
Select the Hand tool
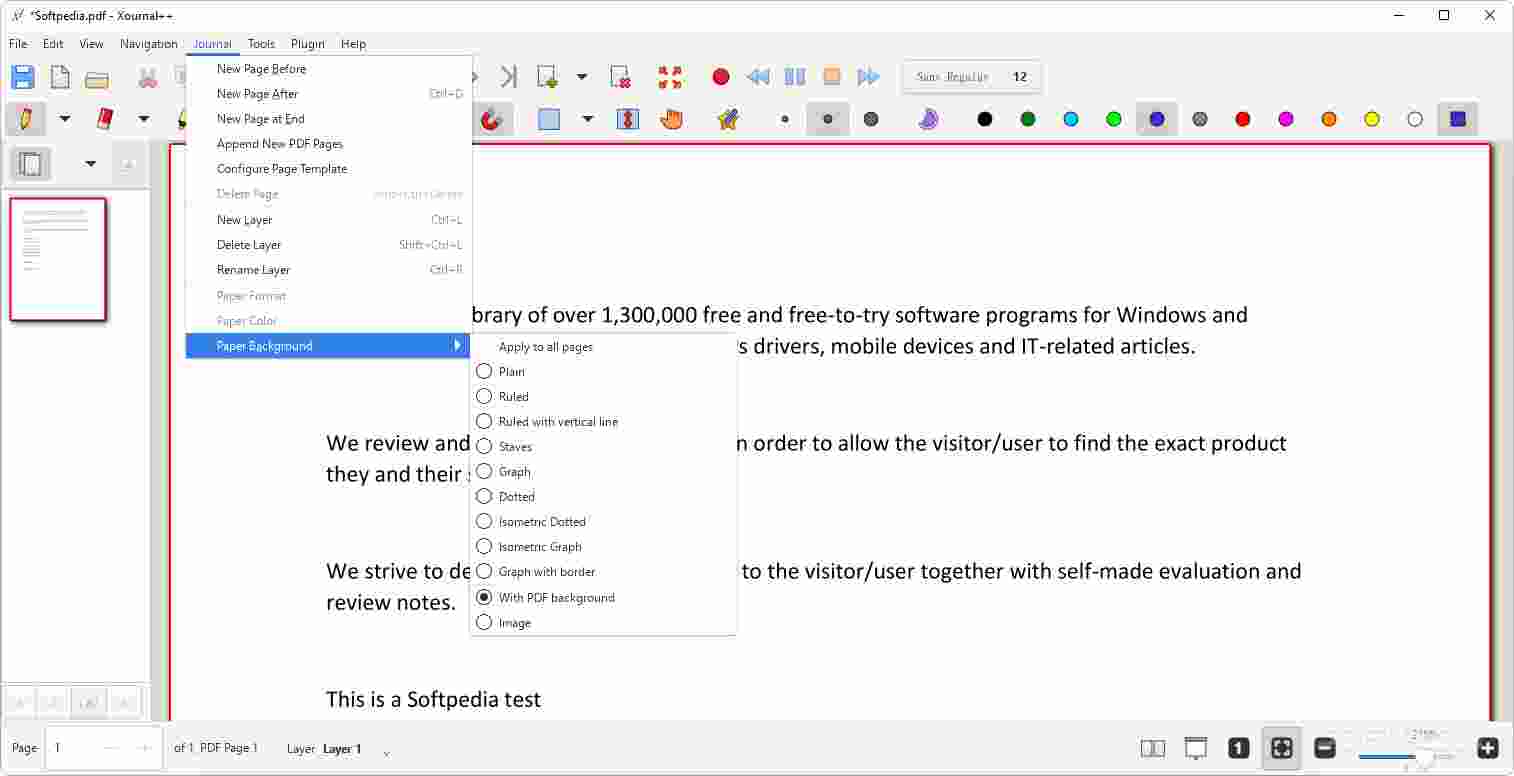[671, 119]
